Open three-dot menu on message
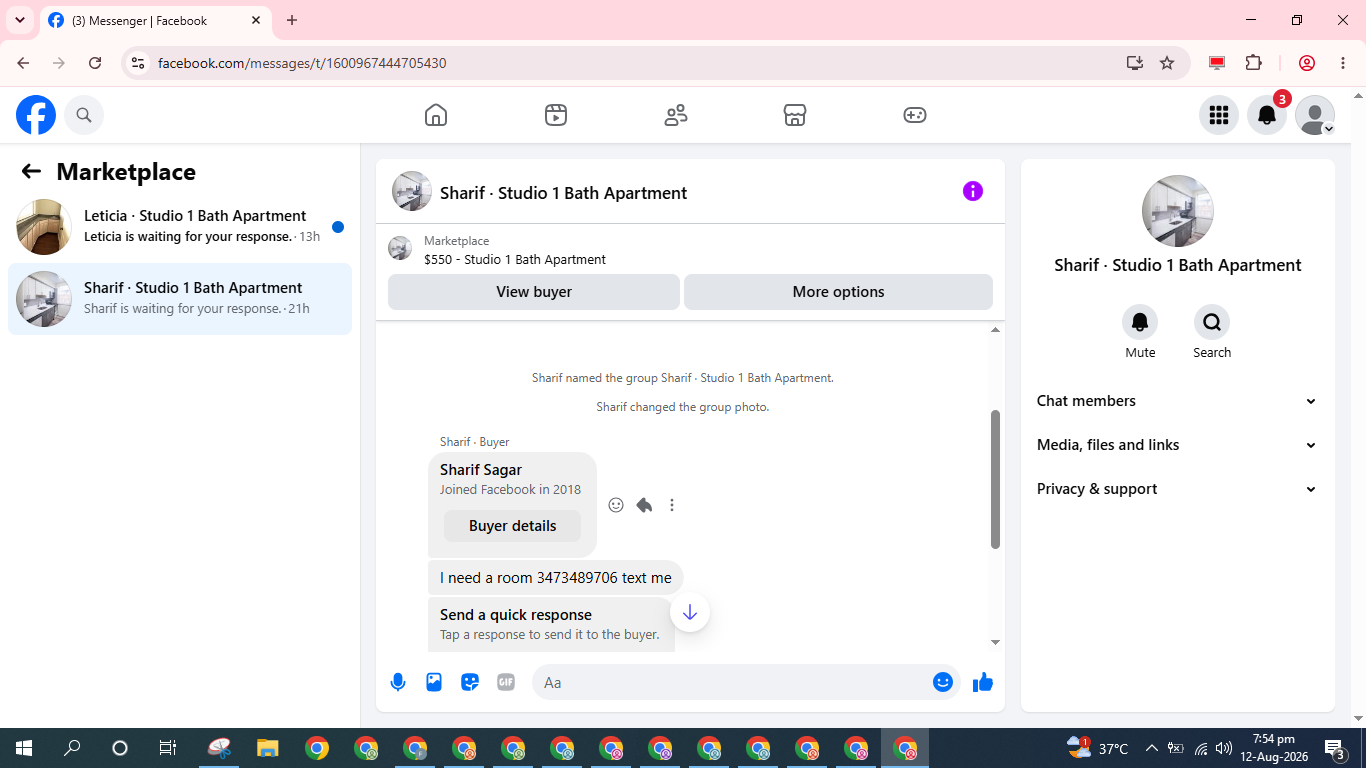The width and height of the screenshot is (1366, 768). click(x=672, y=505)
